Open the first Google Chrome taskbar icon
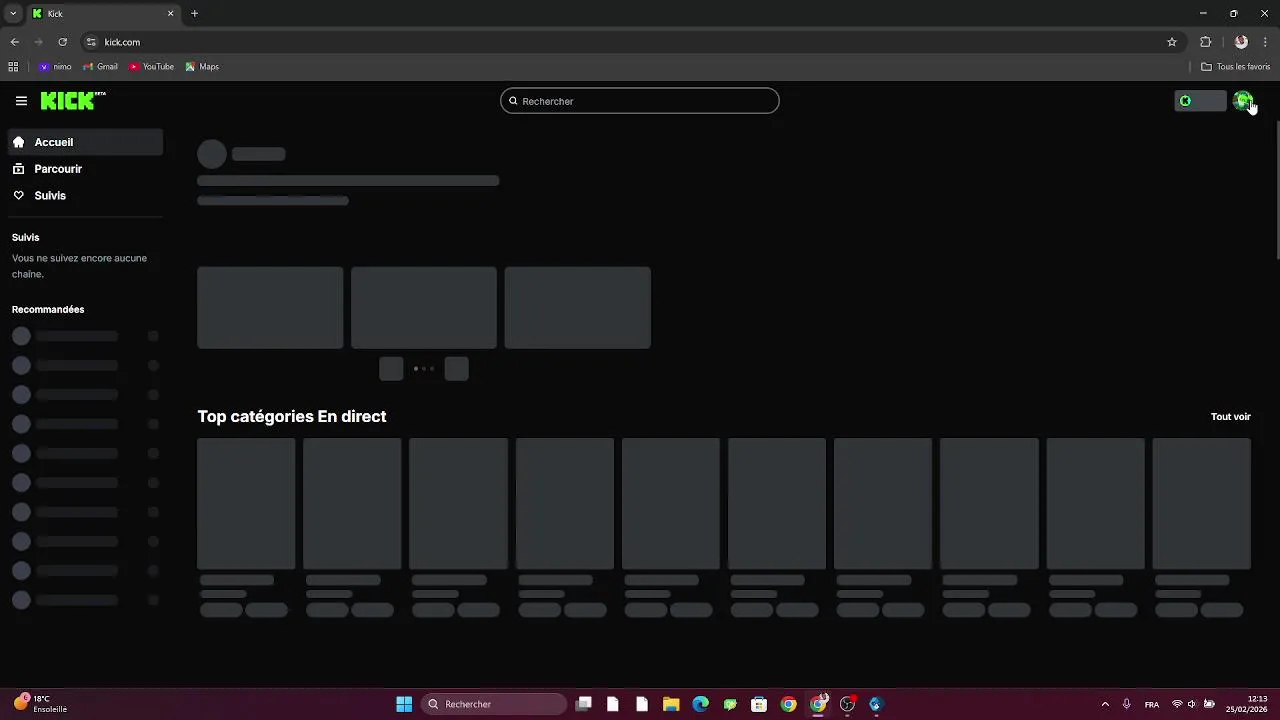Screen dimensions: 1280x720 click(x=788, y=704)
